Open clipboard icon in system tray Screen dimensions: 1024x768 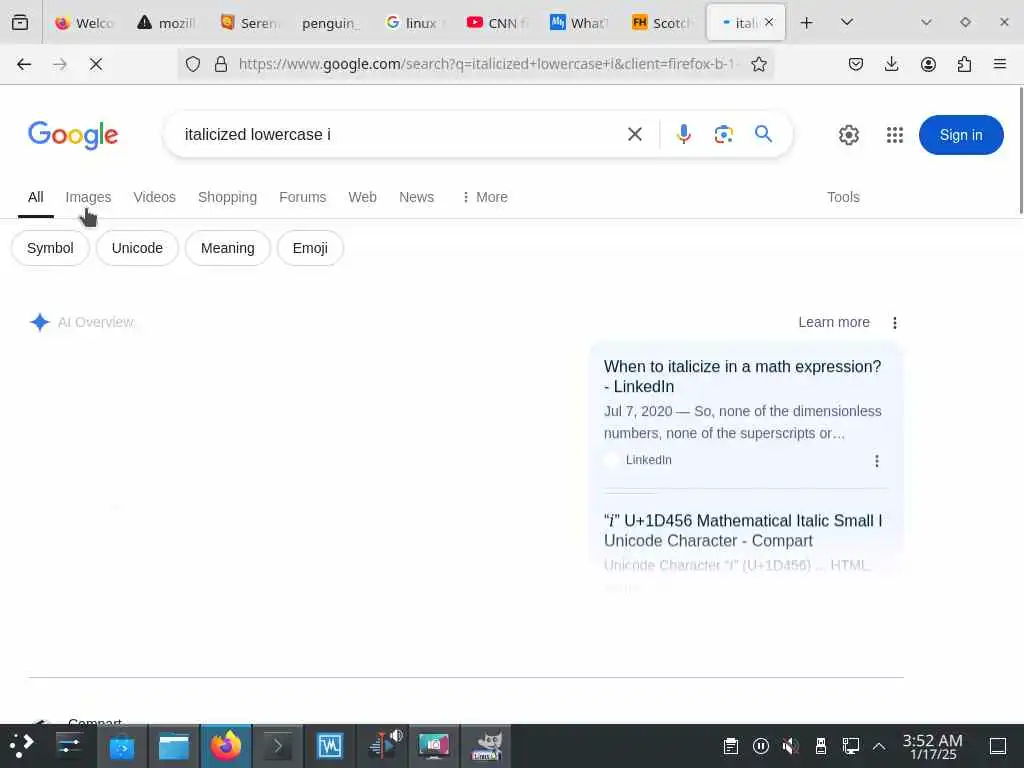[731, 746]
